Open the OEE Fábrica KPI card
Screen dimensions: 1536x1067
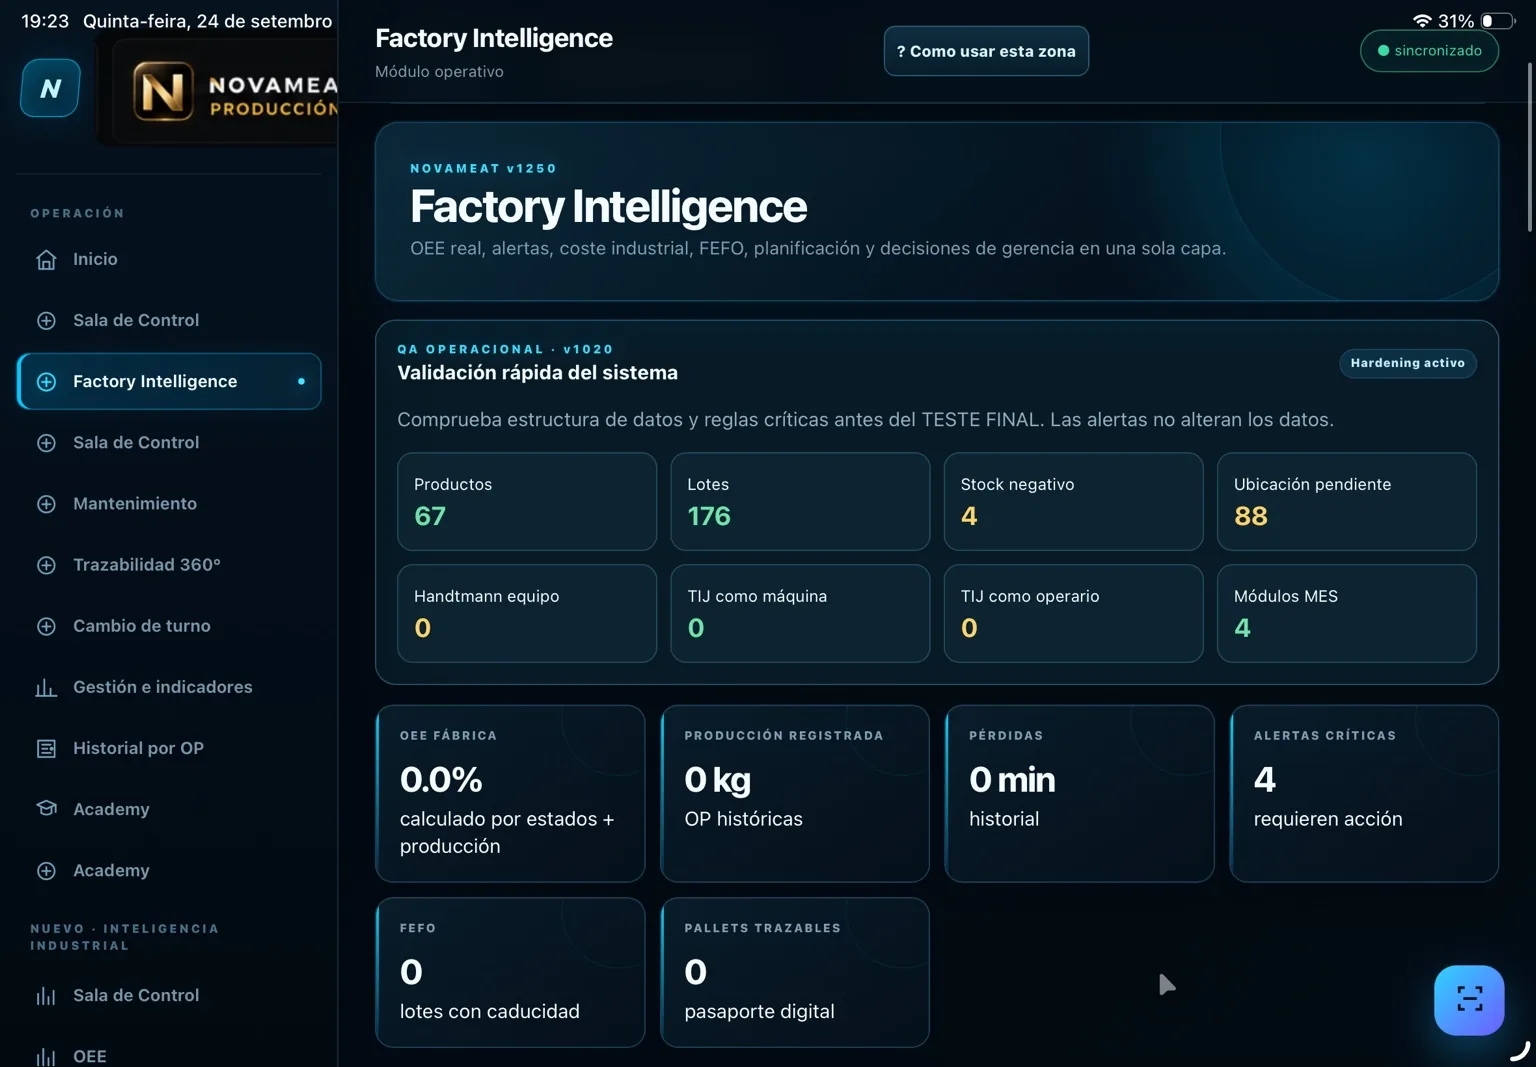[x=510, y=794]
